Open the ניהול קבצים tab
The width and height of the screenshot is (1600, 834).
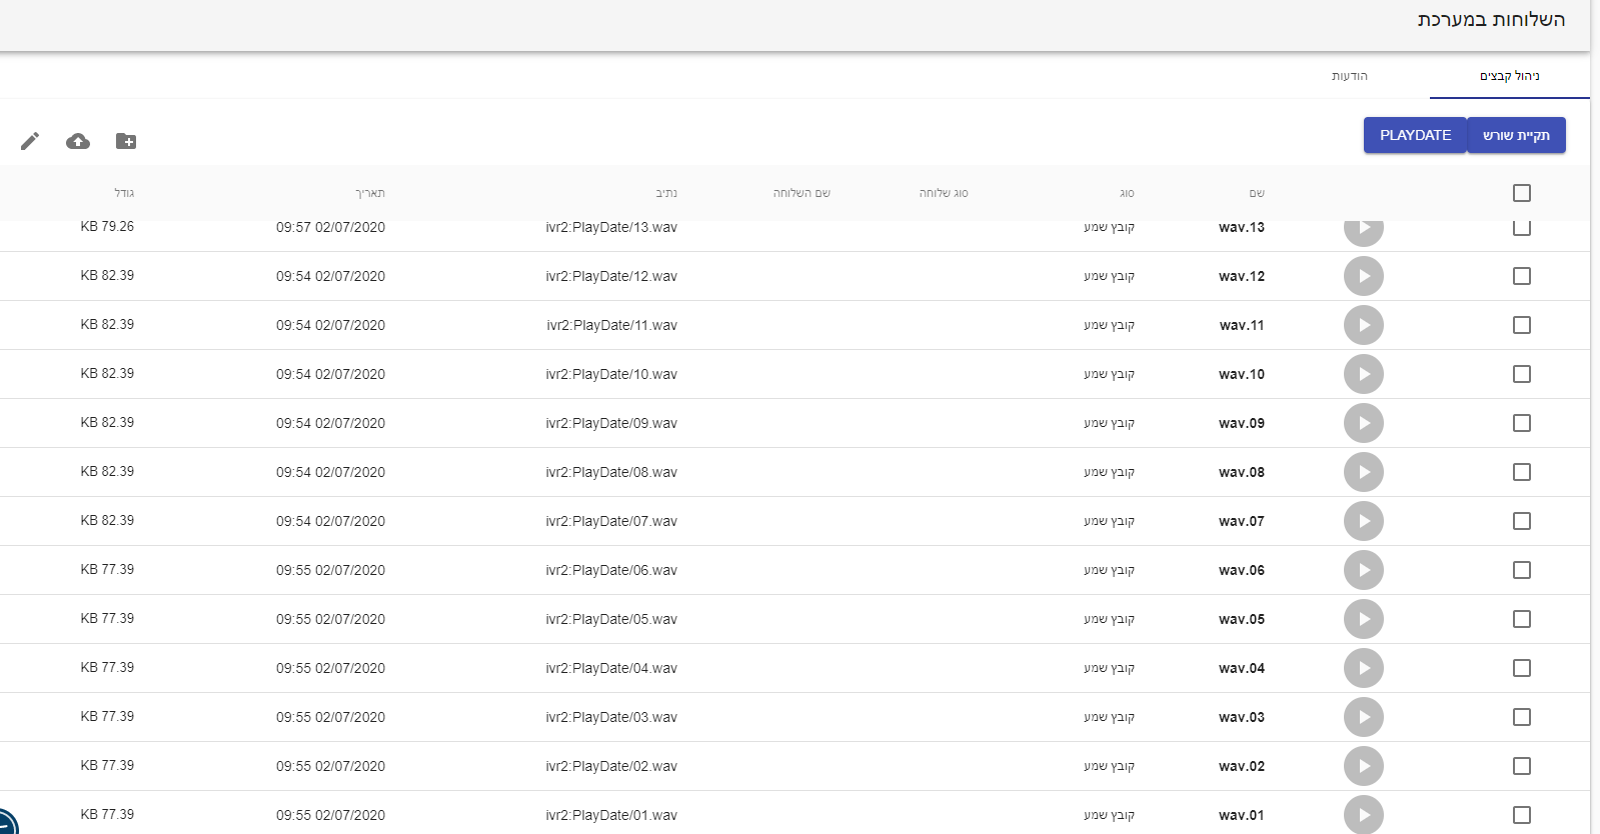click(x=1509, y=76)
